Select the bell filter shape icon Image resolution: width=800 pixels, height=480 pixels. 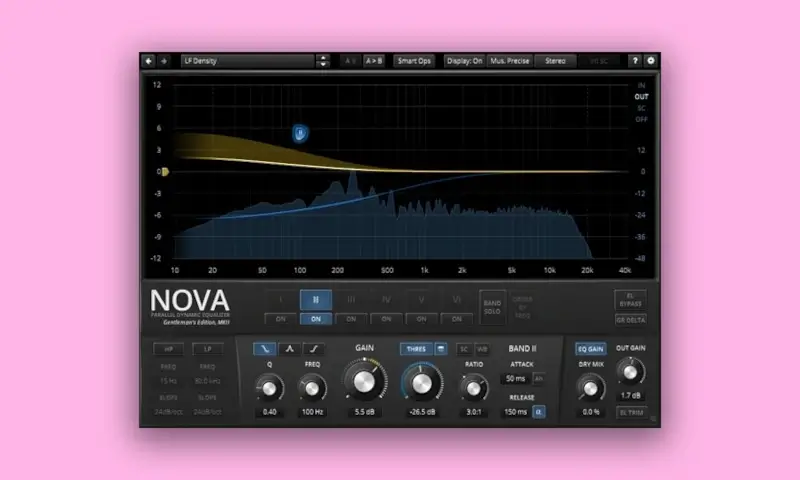289,349
